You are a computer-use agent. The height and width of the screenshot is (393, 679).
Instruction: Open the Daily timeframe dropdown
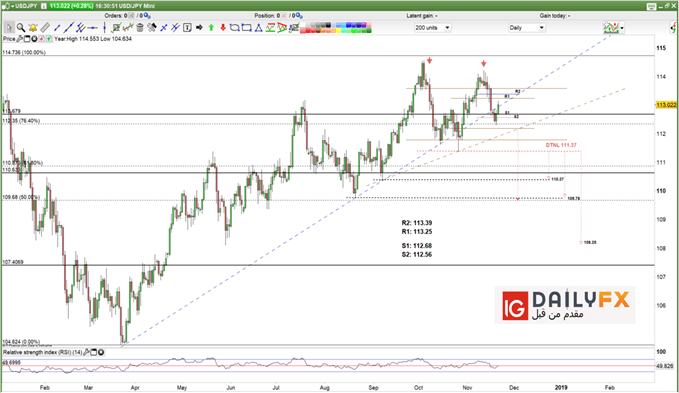[x=526, y=28]
